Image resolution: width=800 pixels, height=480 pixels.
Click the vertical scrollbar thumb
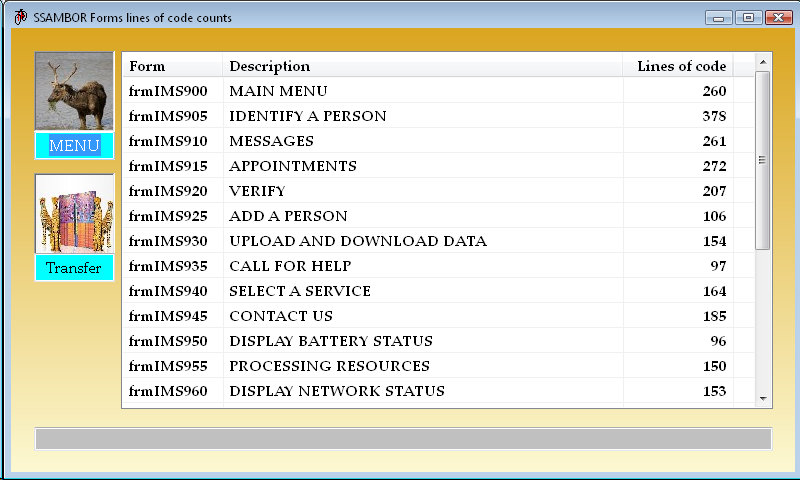762,160
